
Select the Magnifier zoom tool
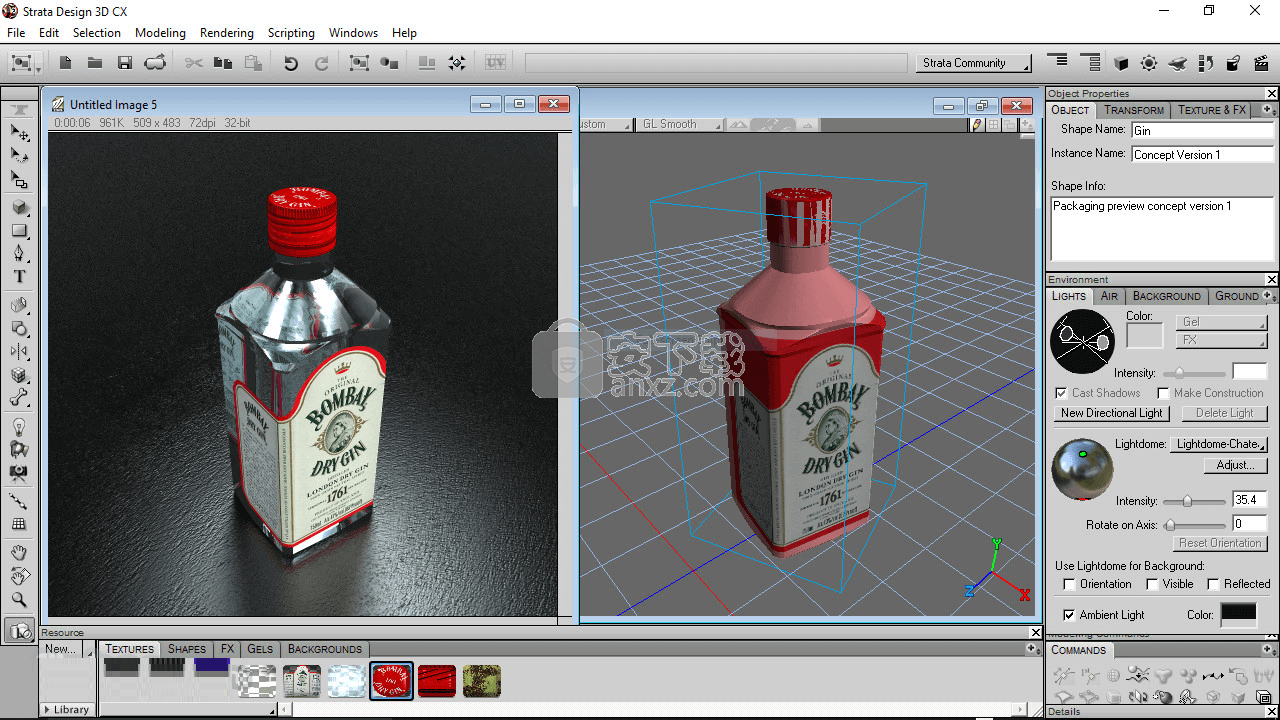click(19, 600)
